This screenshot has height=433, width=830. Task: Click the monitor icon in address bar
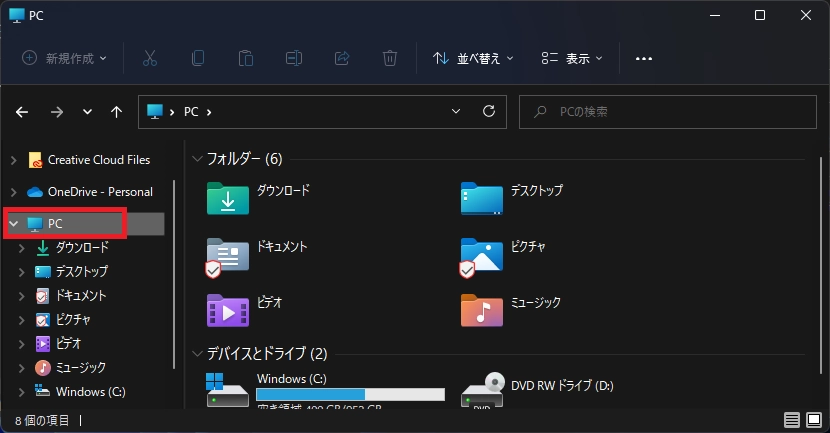[155, 112]
